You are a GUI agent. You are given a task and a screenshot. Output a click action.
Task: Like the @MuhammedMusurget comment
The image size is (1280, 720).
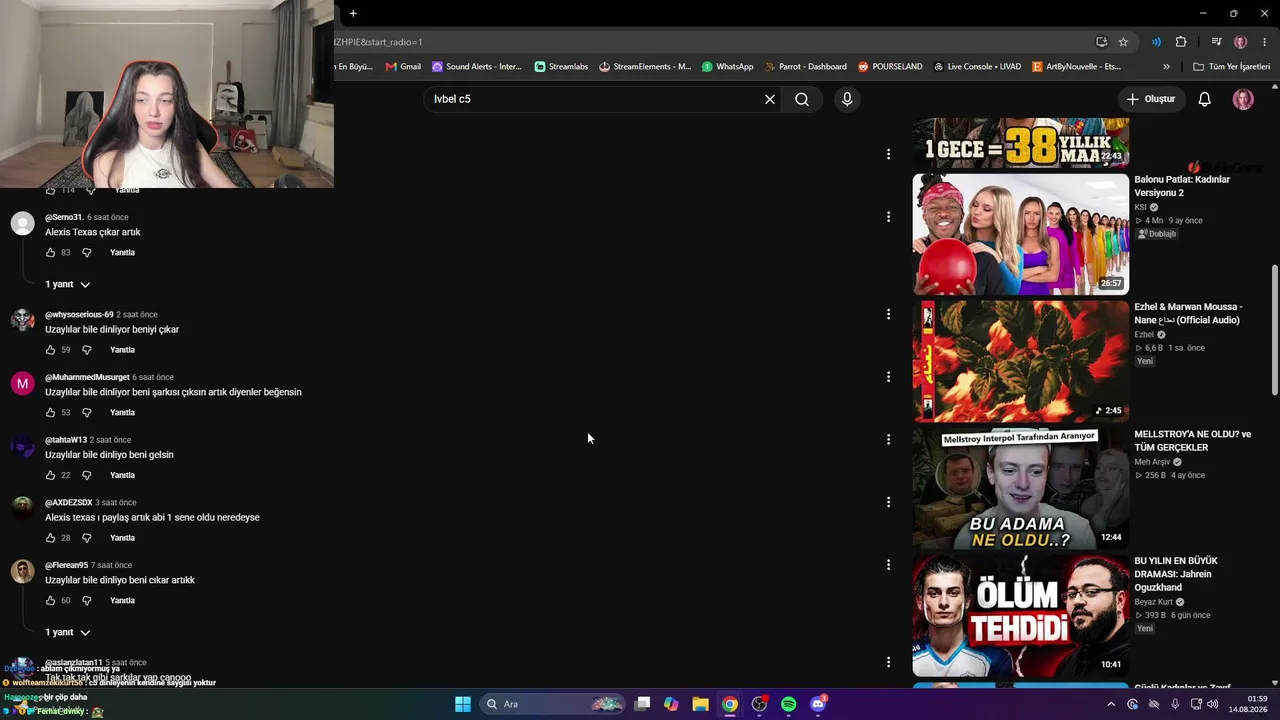[x=51, y=413]
